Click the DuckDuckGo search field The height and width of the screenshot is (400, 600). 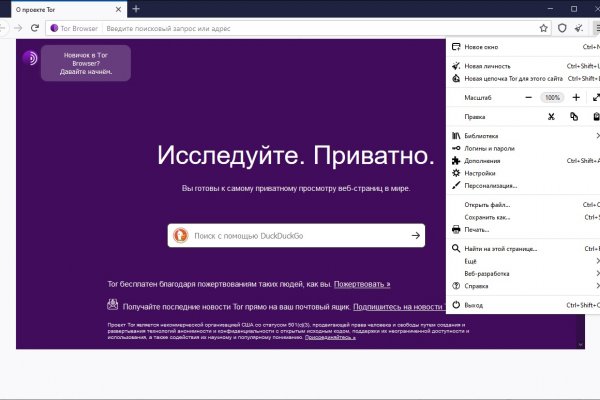[x=298, y=235]
